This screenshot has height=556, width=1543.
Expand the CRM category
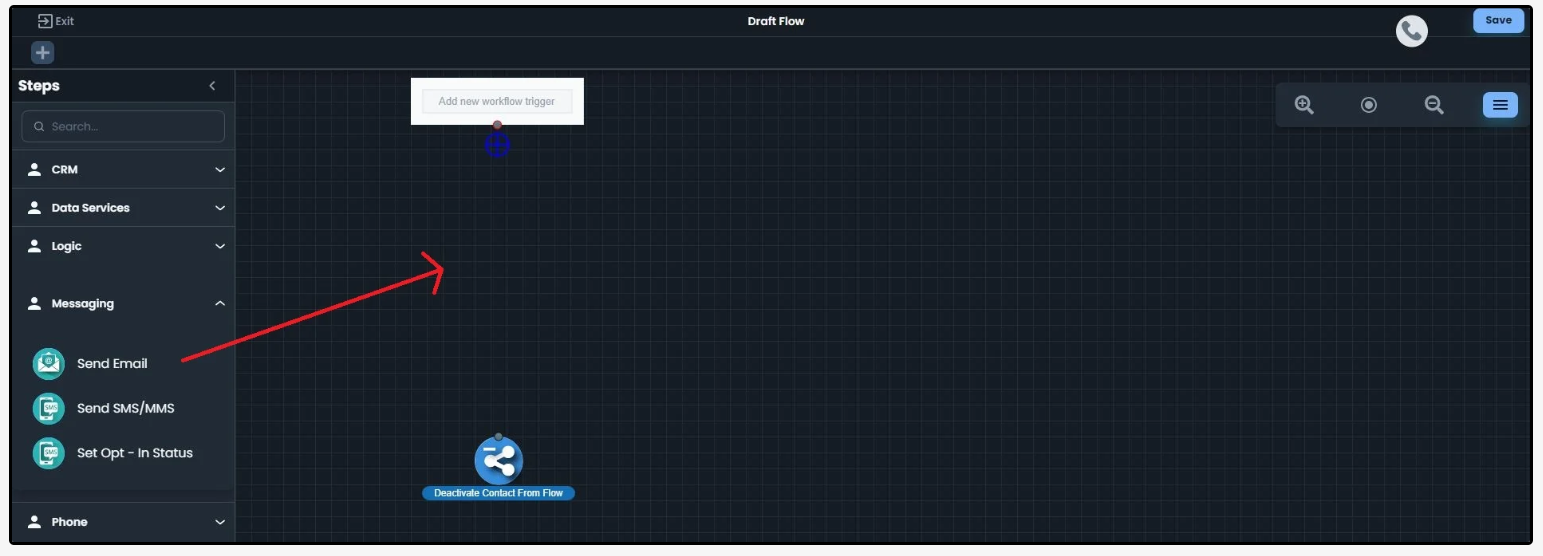(124, 170)
